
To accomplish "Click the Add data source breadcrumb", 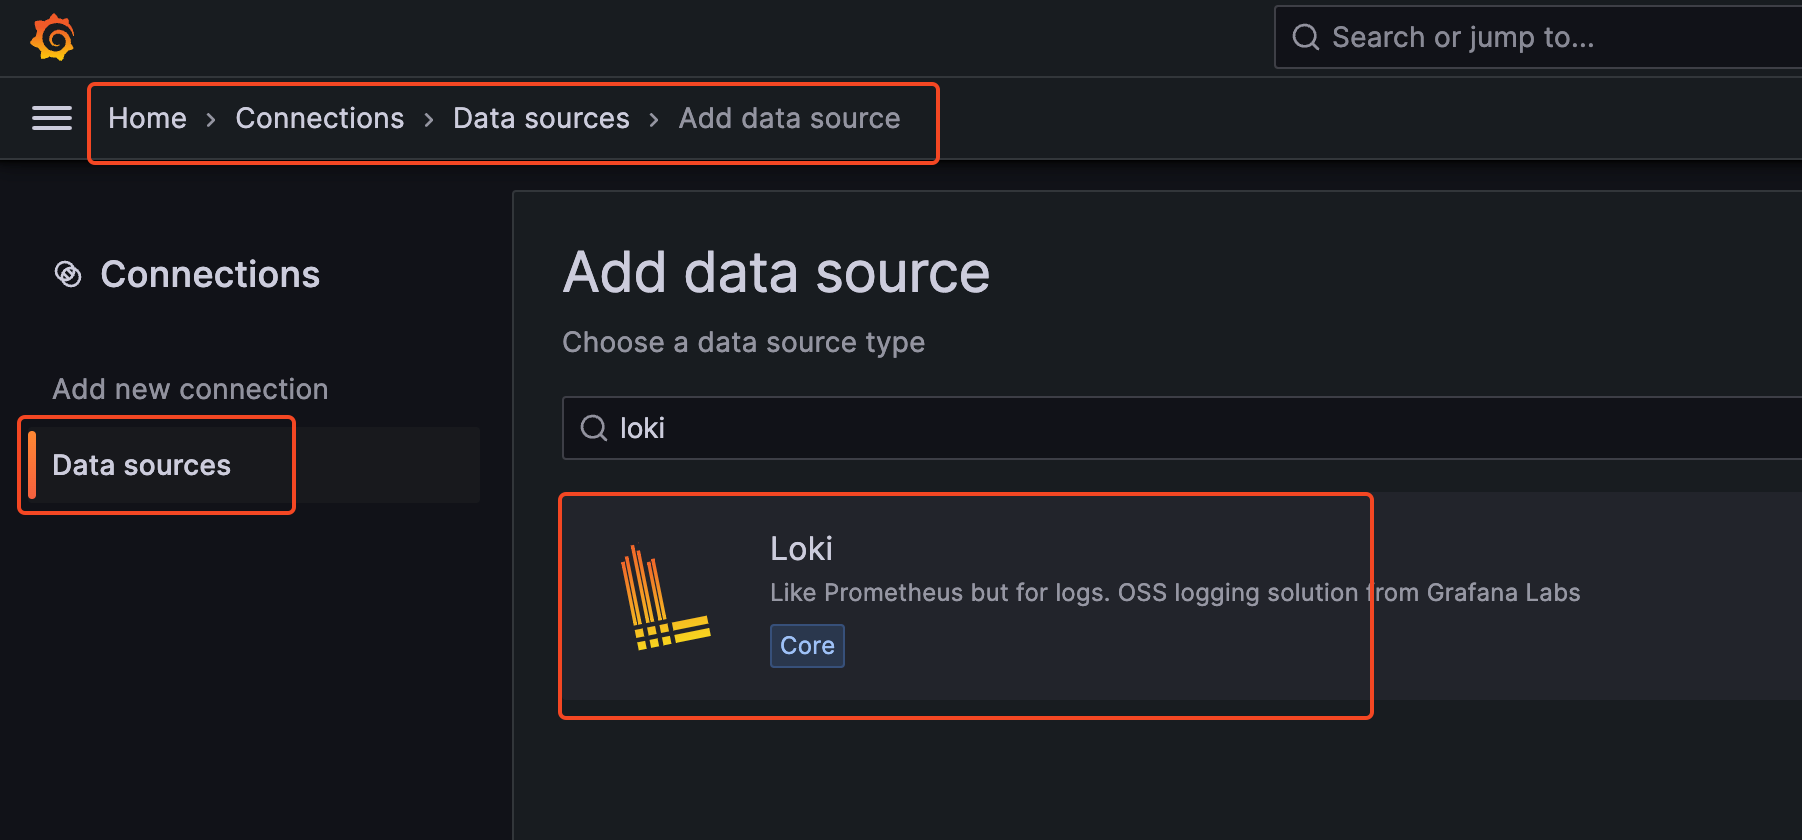I will [789, 118].
